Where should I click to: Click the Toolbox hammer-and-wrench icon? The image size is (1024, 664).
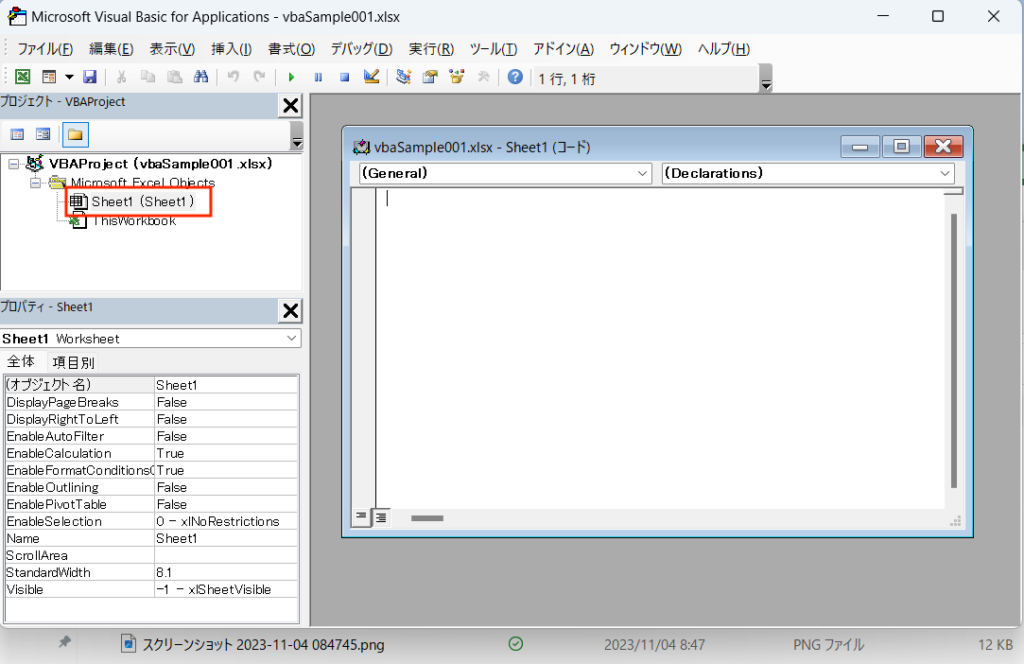[x=483, y=77]
